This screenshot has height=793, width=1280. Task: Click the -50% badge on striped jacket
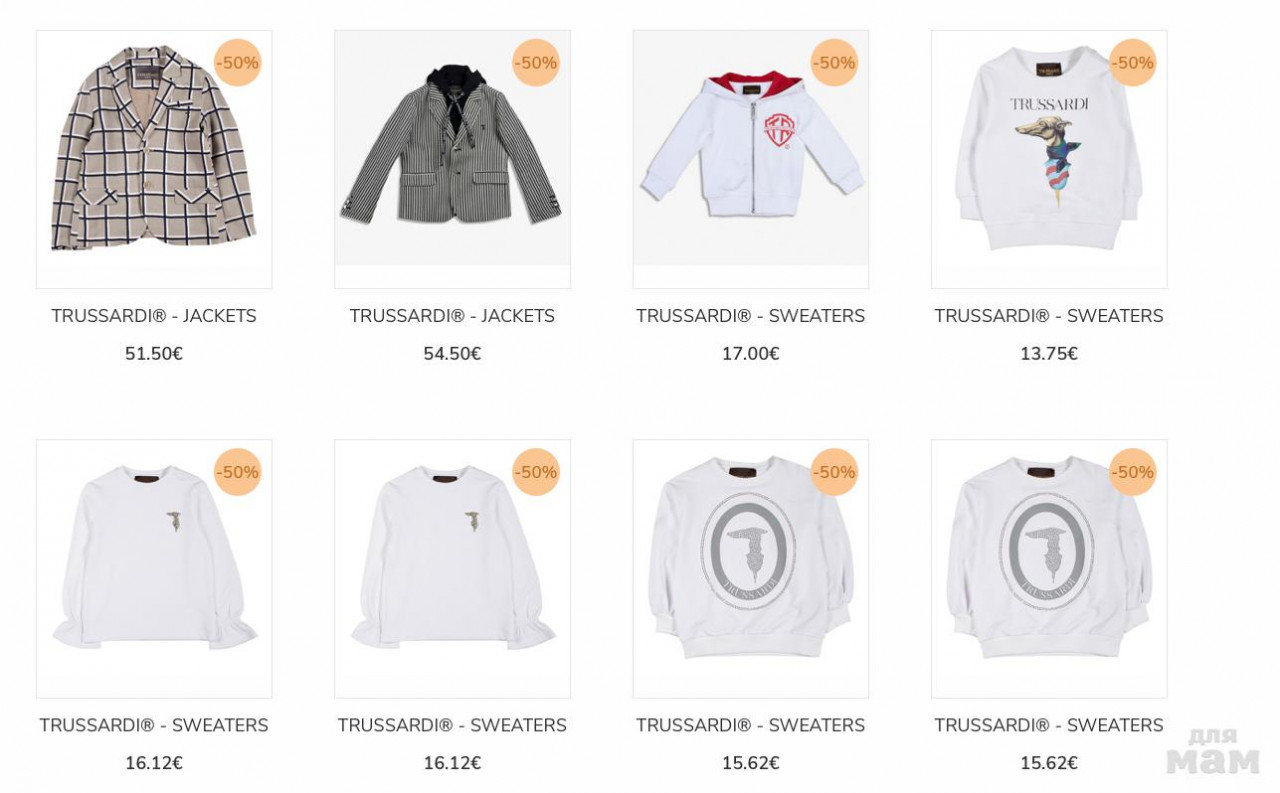pyautogui.click(x=536, y=63)
